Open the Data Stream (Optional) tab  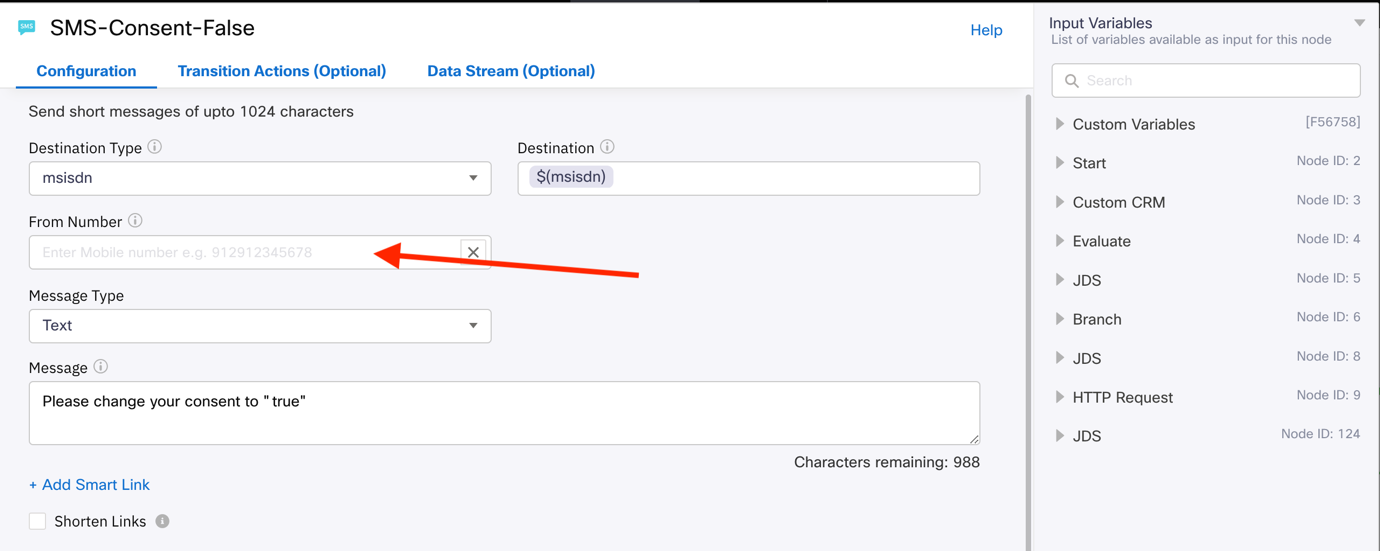[x=511, y=71]
